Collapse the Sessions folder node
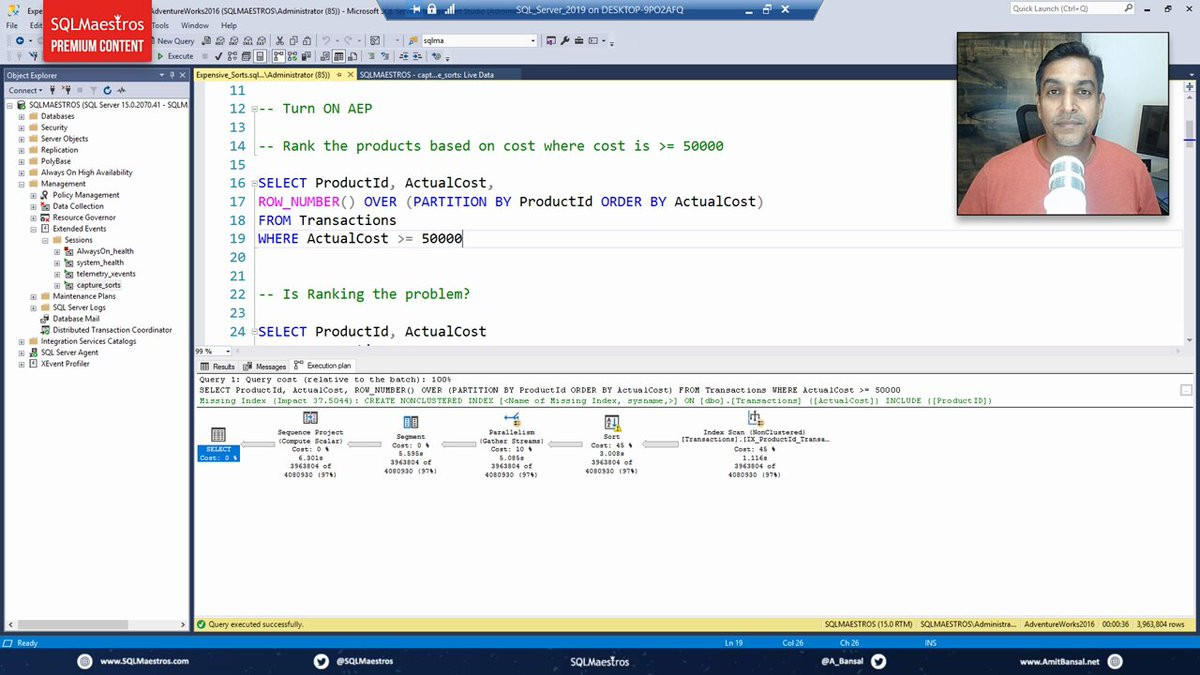This screenshot has height=675, width=1200. click(45, 240)
